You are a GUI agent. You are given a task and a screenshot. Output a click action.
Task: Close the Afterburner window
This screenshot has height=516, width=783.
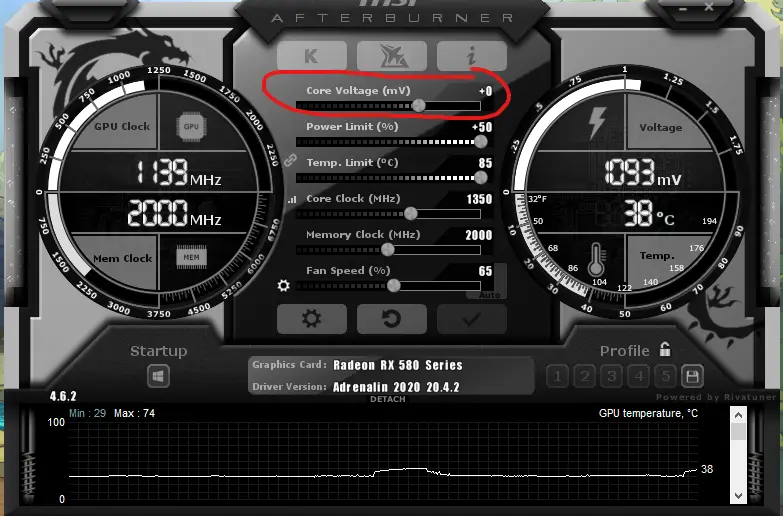click(709, 7)
